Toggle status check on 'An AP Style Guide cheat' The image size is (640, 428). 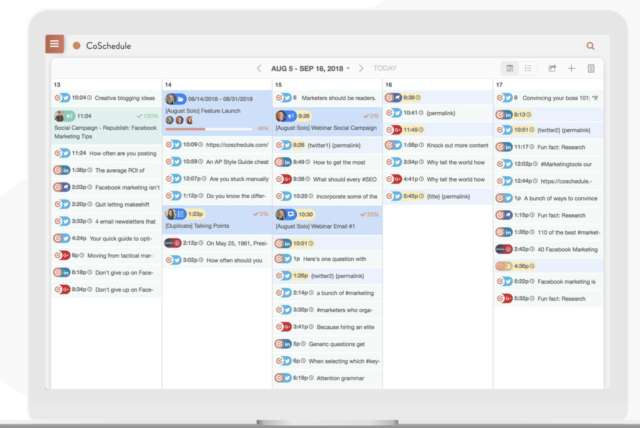pyautogui.click(x=169, y=162)
